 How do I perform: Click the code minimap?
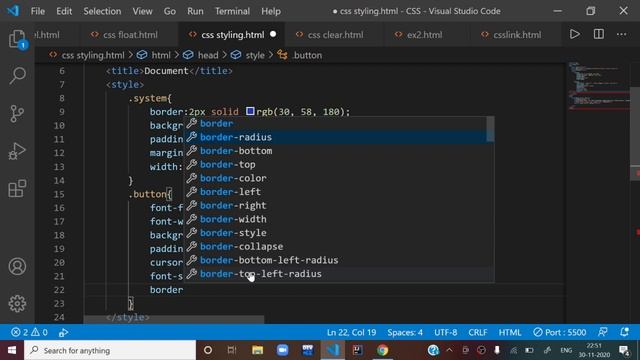(x=599, y=86)
